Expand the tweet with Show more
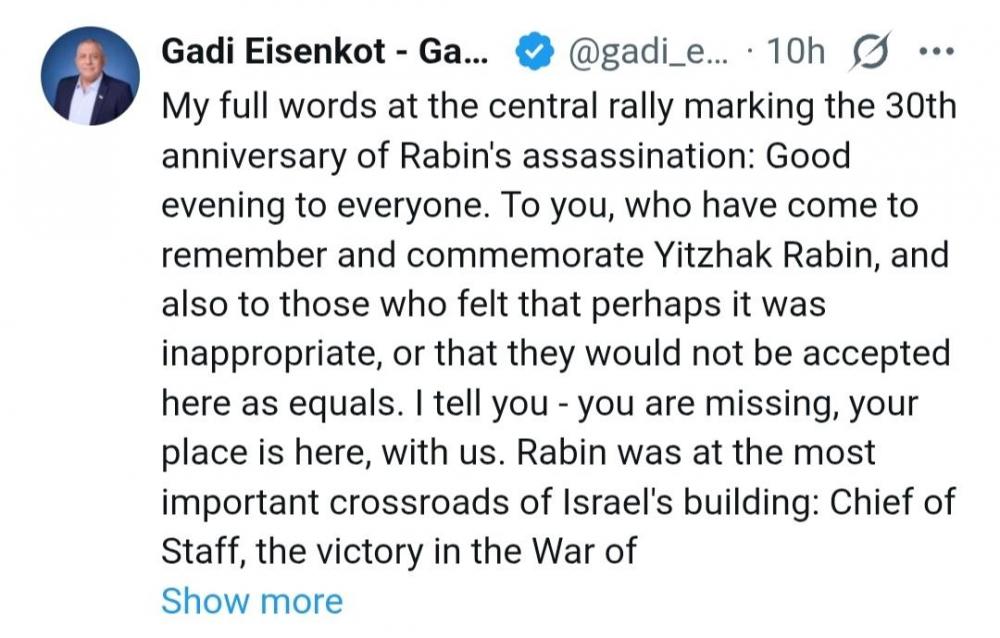The image size is (1000, 638). (x=251, y=601)
